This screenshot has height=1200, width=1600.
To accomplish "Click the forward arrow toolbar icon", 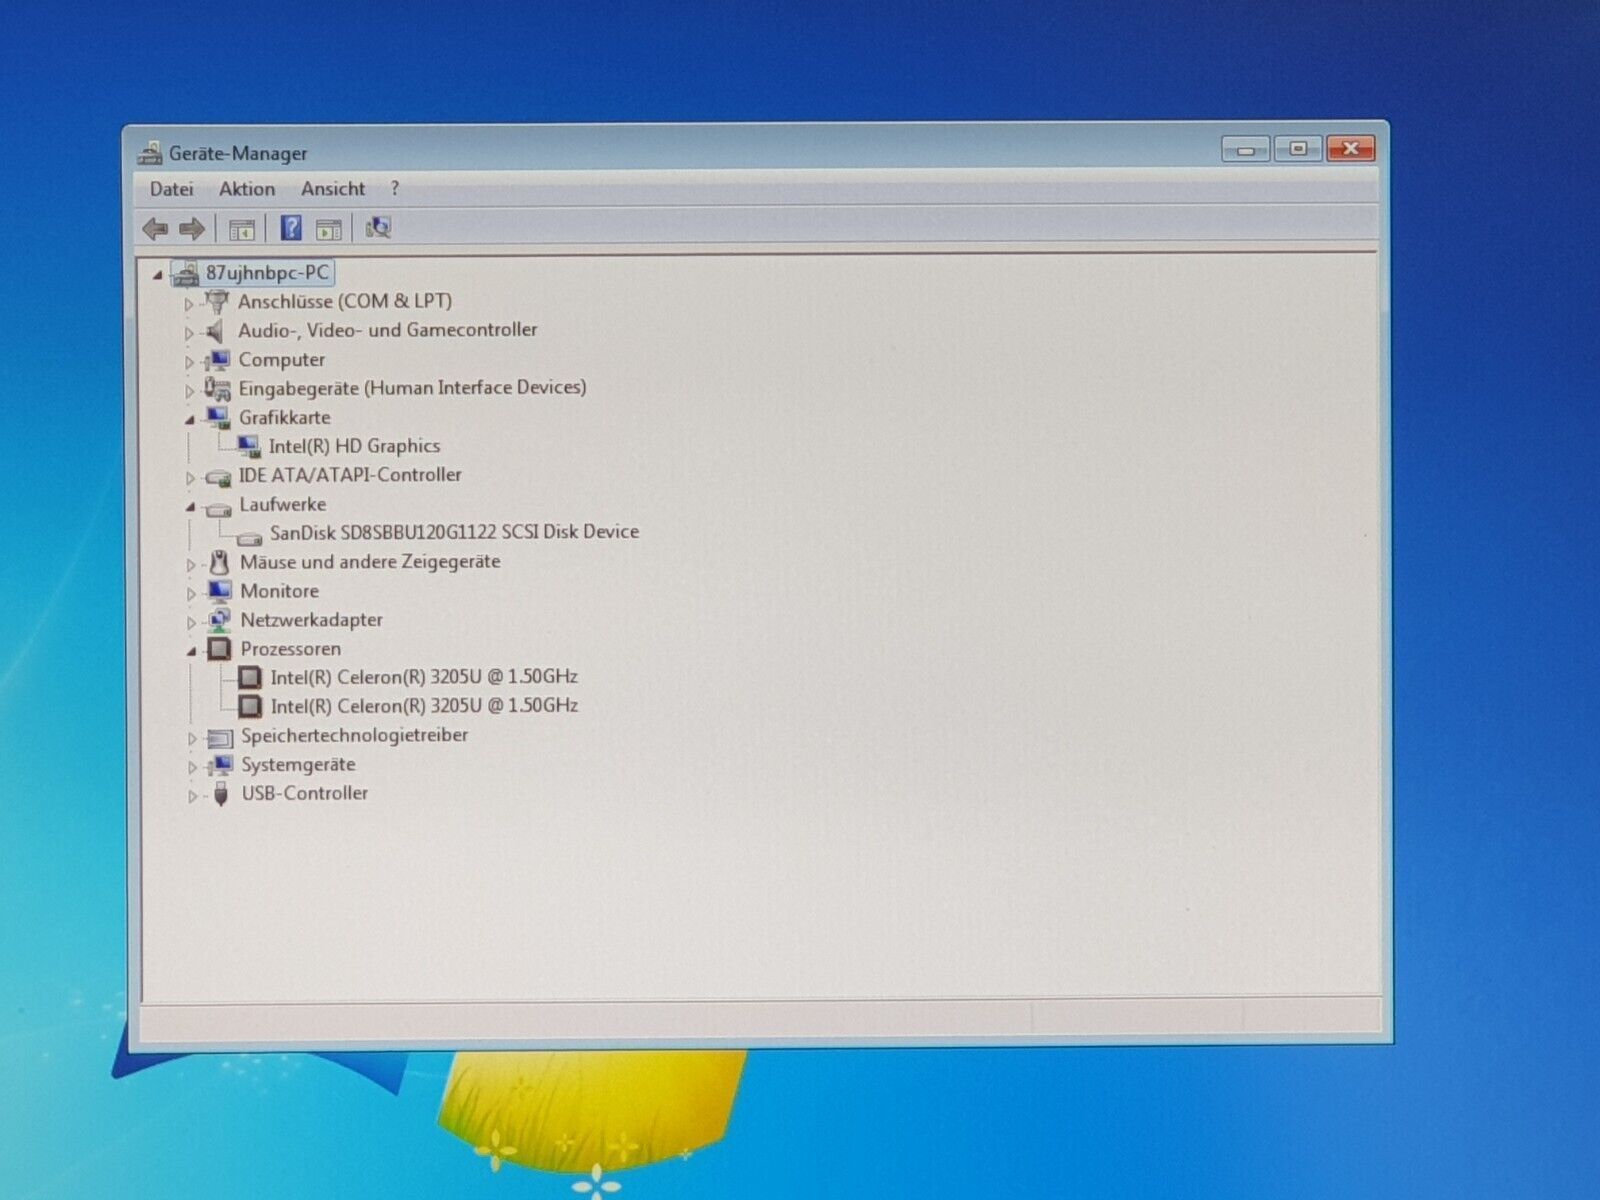I will click(192, 229).
